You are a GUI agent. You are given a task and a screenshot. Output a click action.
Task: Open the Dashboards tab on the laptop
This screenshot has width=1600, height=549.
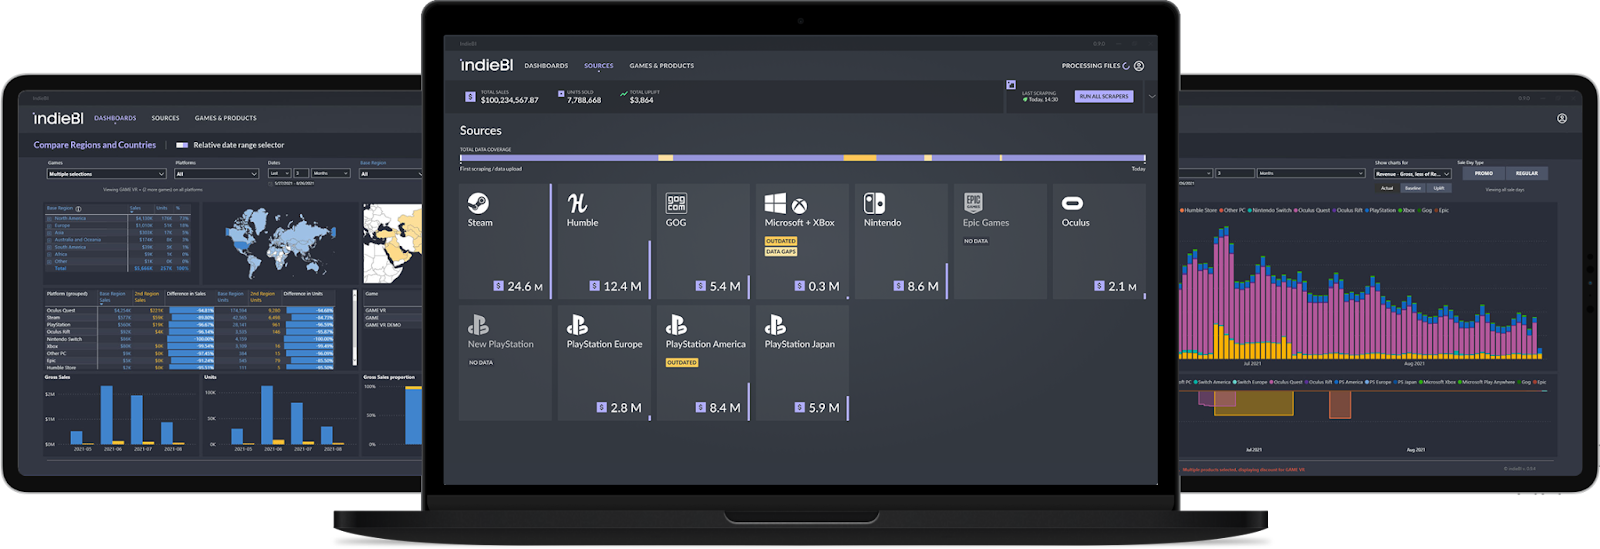[x=546, y=66]
